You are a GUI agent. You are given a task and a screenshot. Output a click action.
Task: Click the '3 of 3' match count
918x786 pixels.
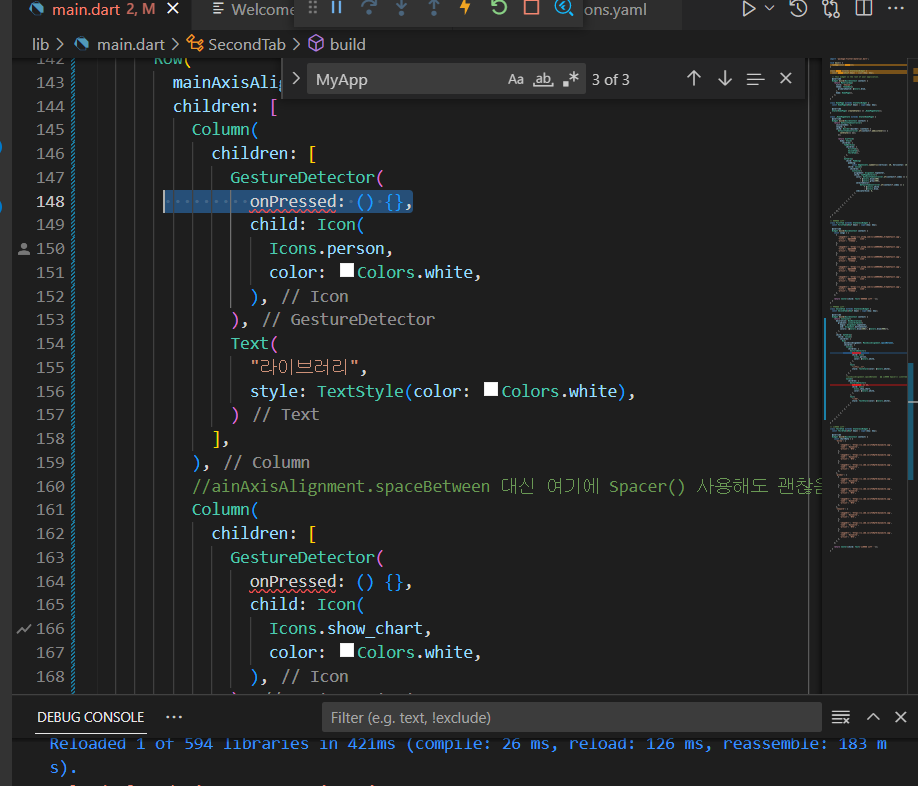[611, 80]
